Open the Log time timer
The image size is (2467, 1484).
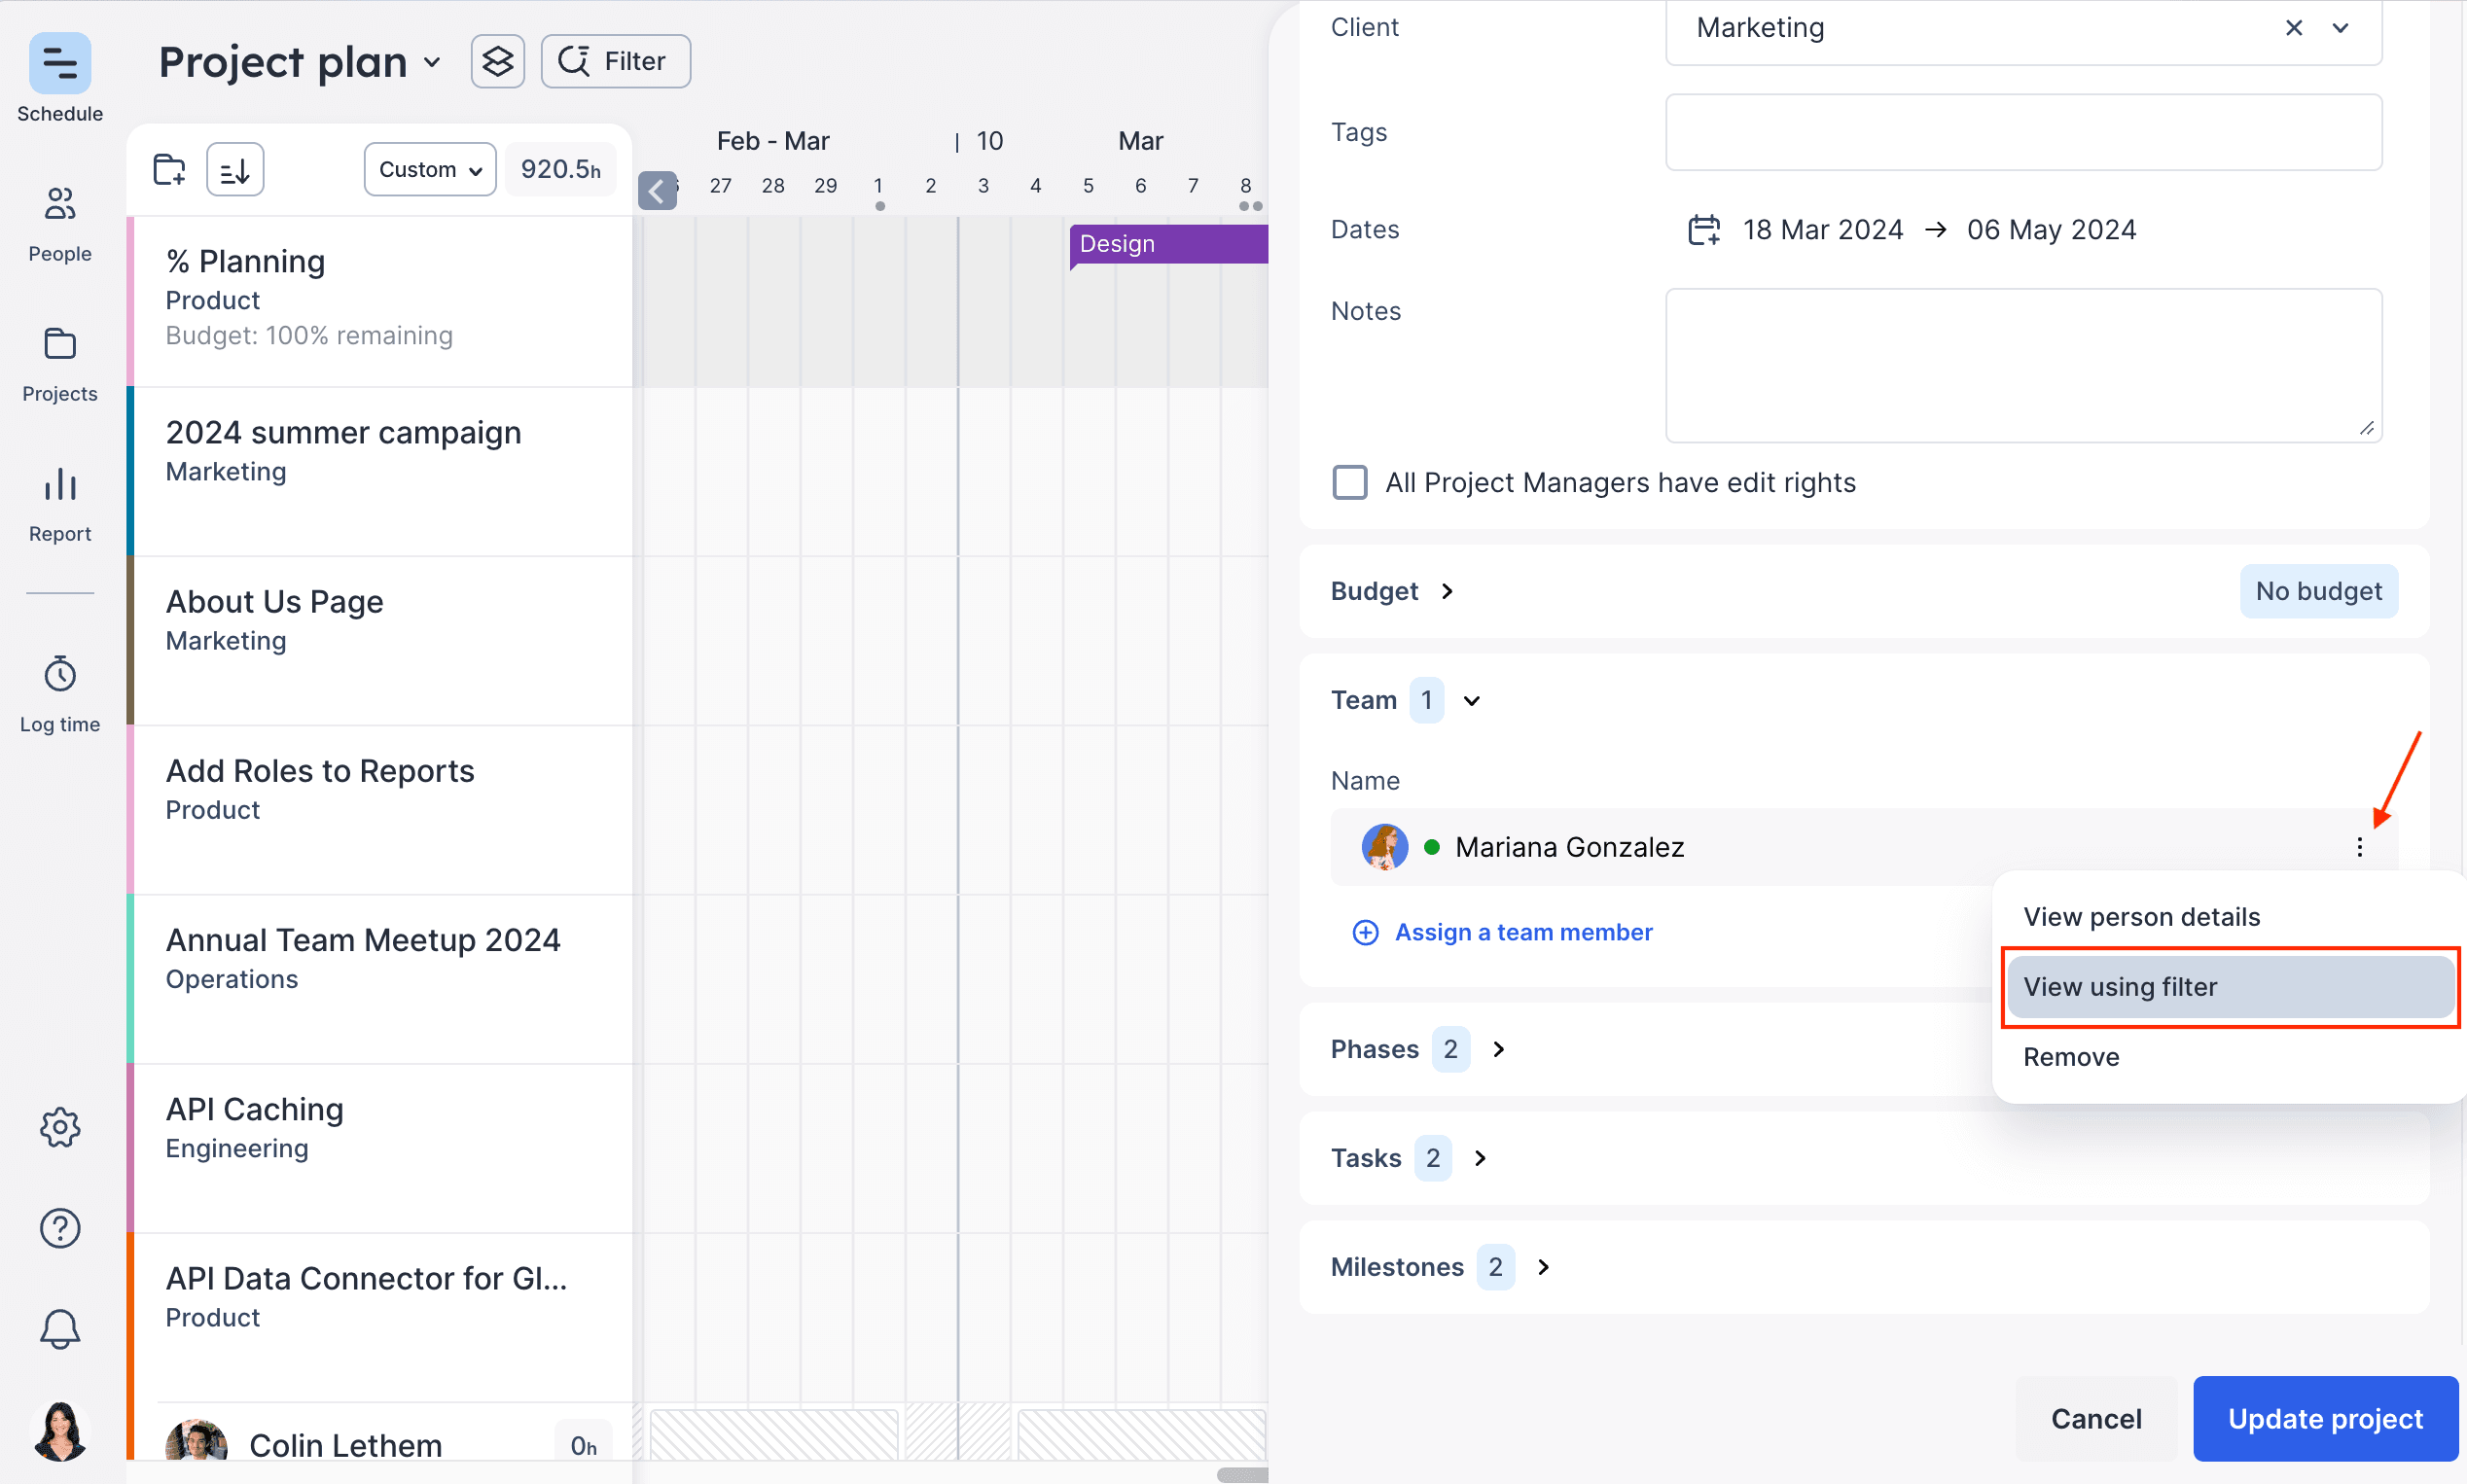[x=60, y=675]
